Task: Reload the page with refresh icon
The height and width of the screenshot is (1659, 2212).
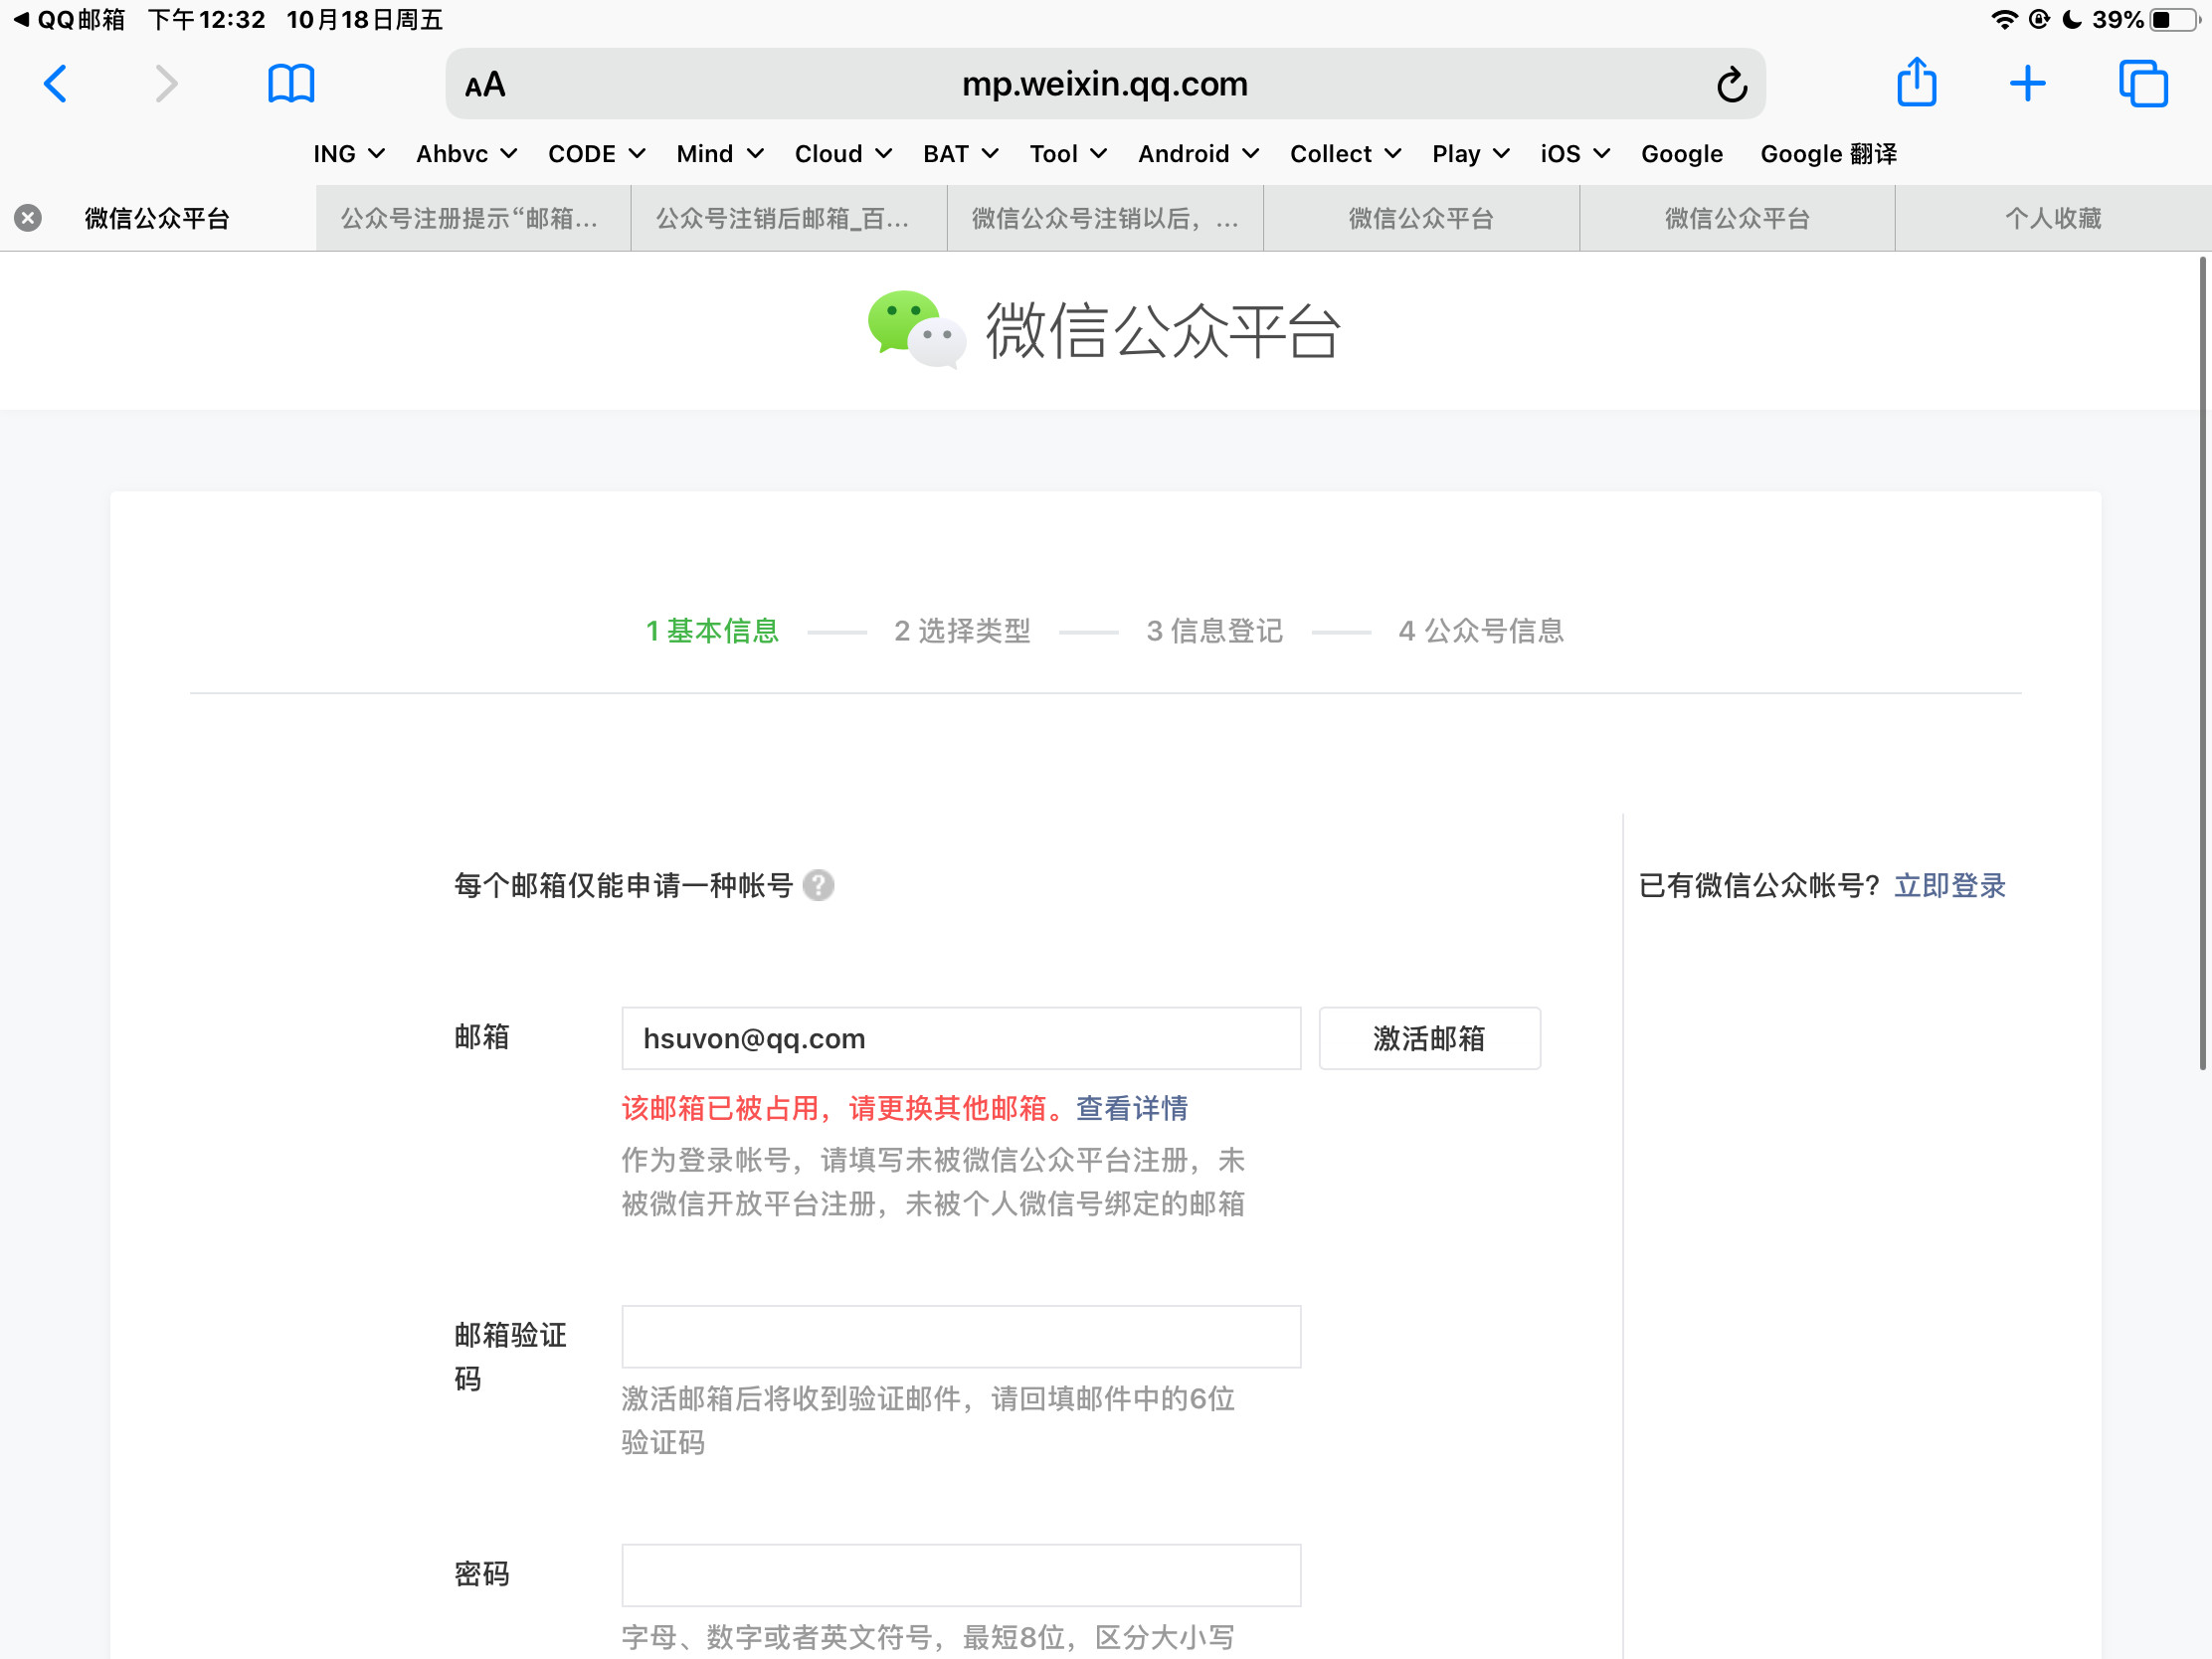Action: pyautogui.click(x=1731, y=85)
